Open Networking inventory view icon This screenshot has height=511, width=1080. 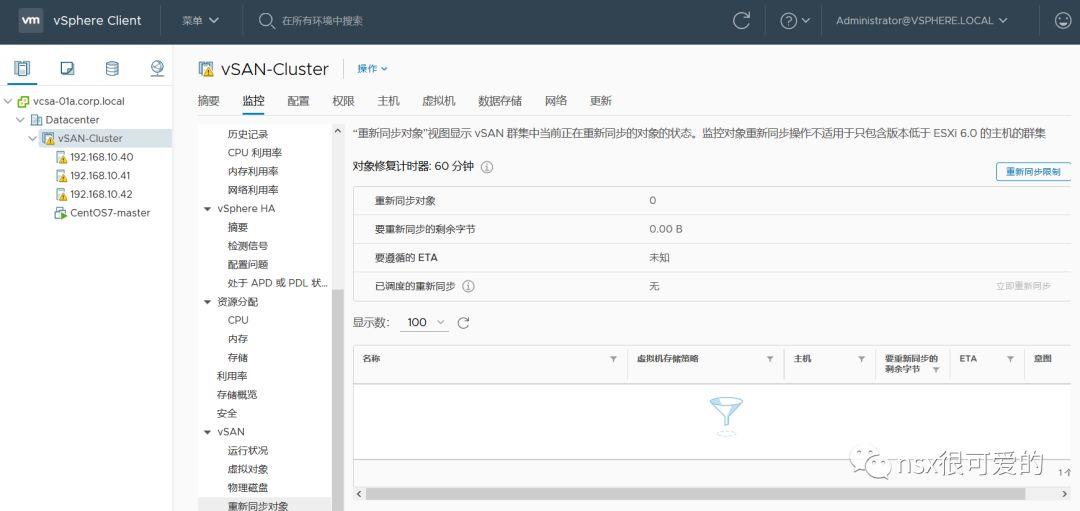[x=157, y=68]
